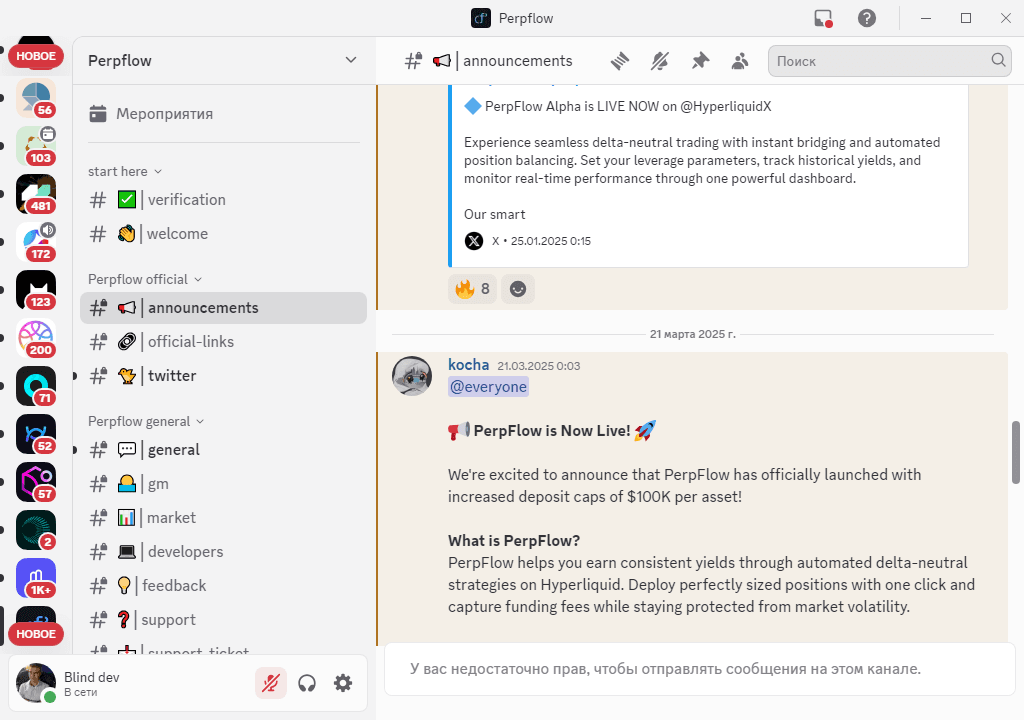This screenshot has width=1024, height=720.
Task: Open Help via the question mark icon
Action: (867, 18)
